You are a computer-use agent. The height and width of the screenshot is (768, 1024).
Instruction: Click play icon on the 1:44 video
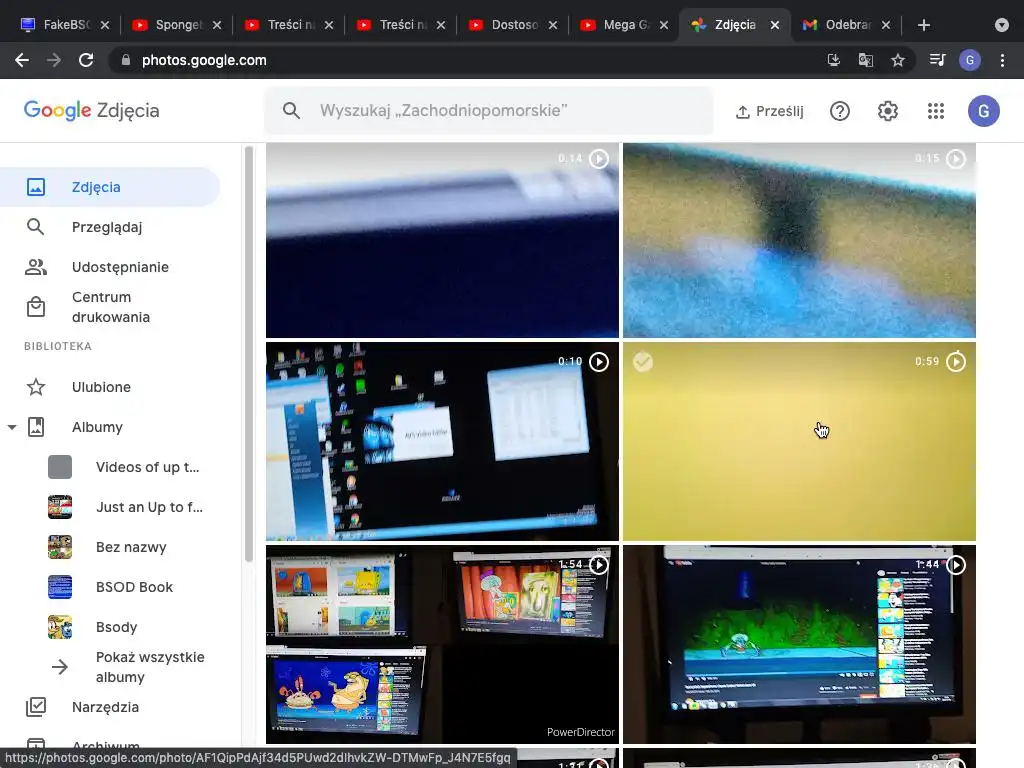(956, 565)
